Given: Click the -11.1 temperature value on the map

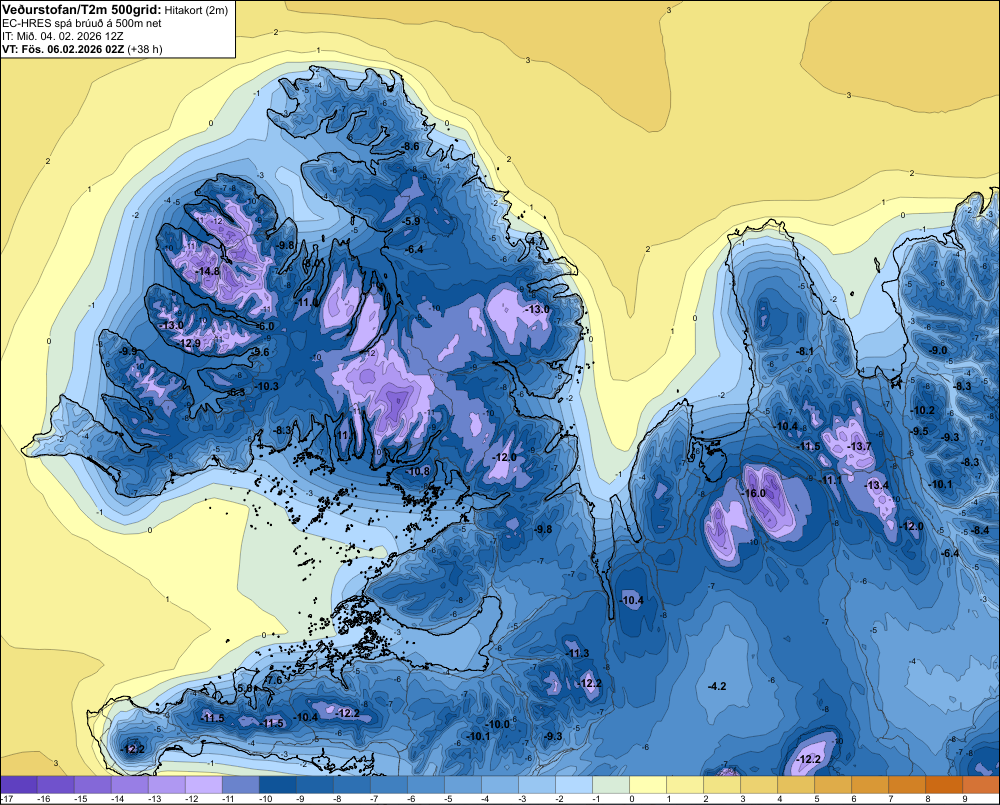Looking at the screenshot, I should click(x=831, y=480).
